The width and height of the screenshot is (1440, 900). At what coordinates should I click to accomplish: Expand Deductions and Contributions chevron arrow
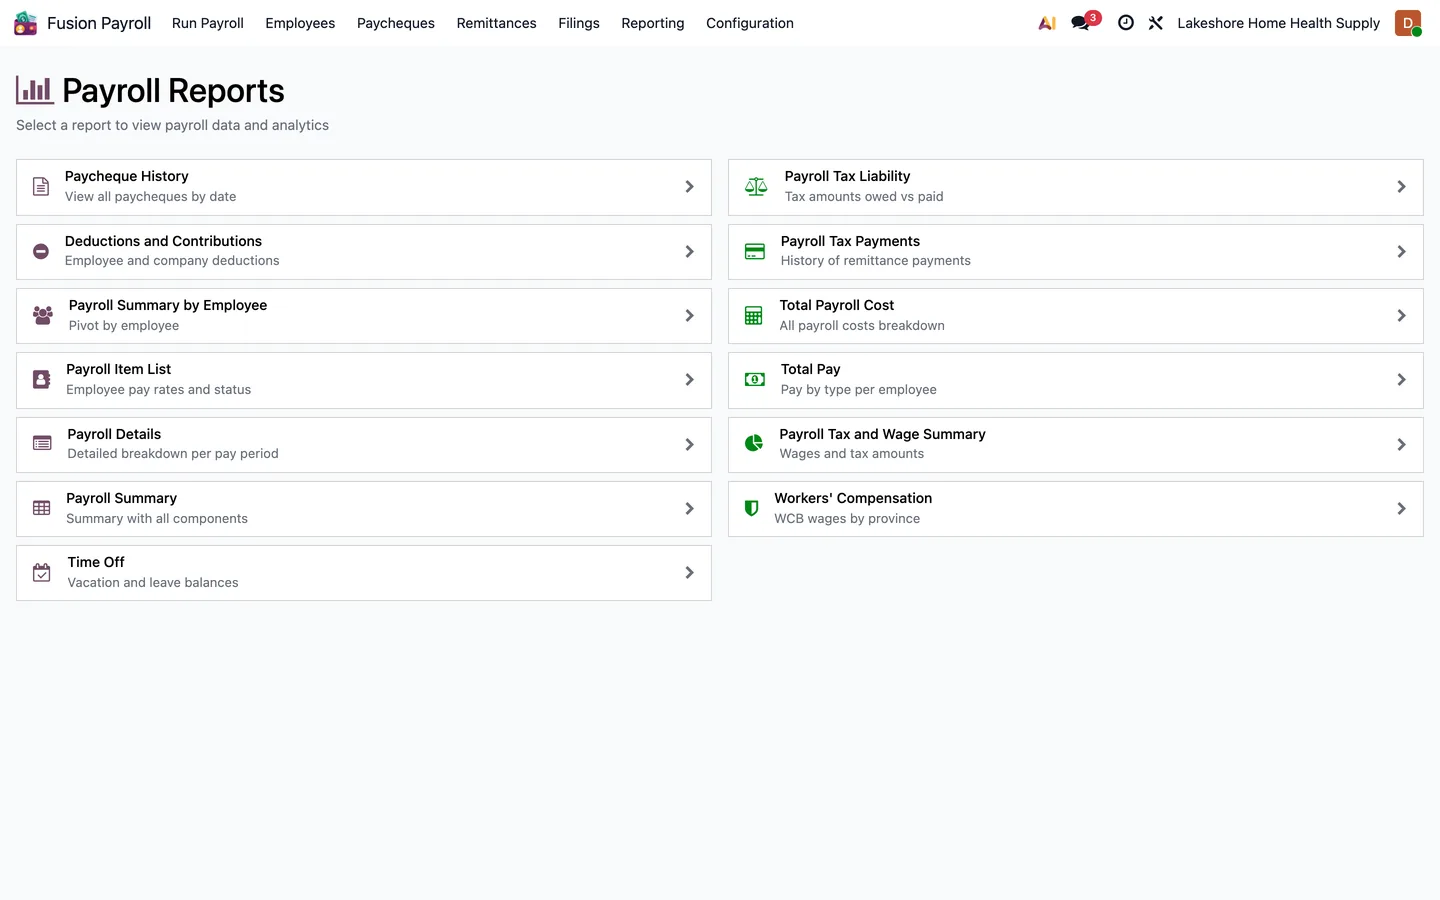(689, 252)
